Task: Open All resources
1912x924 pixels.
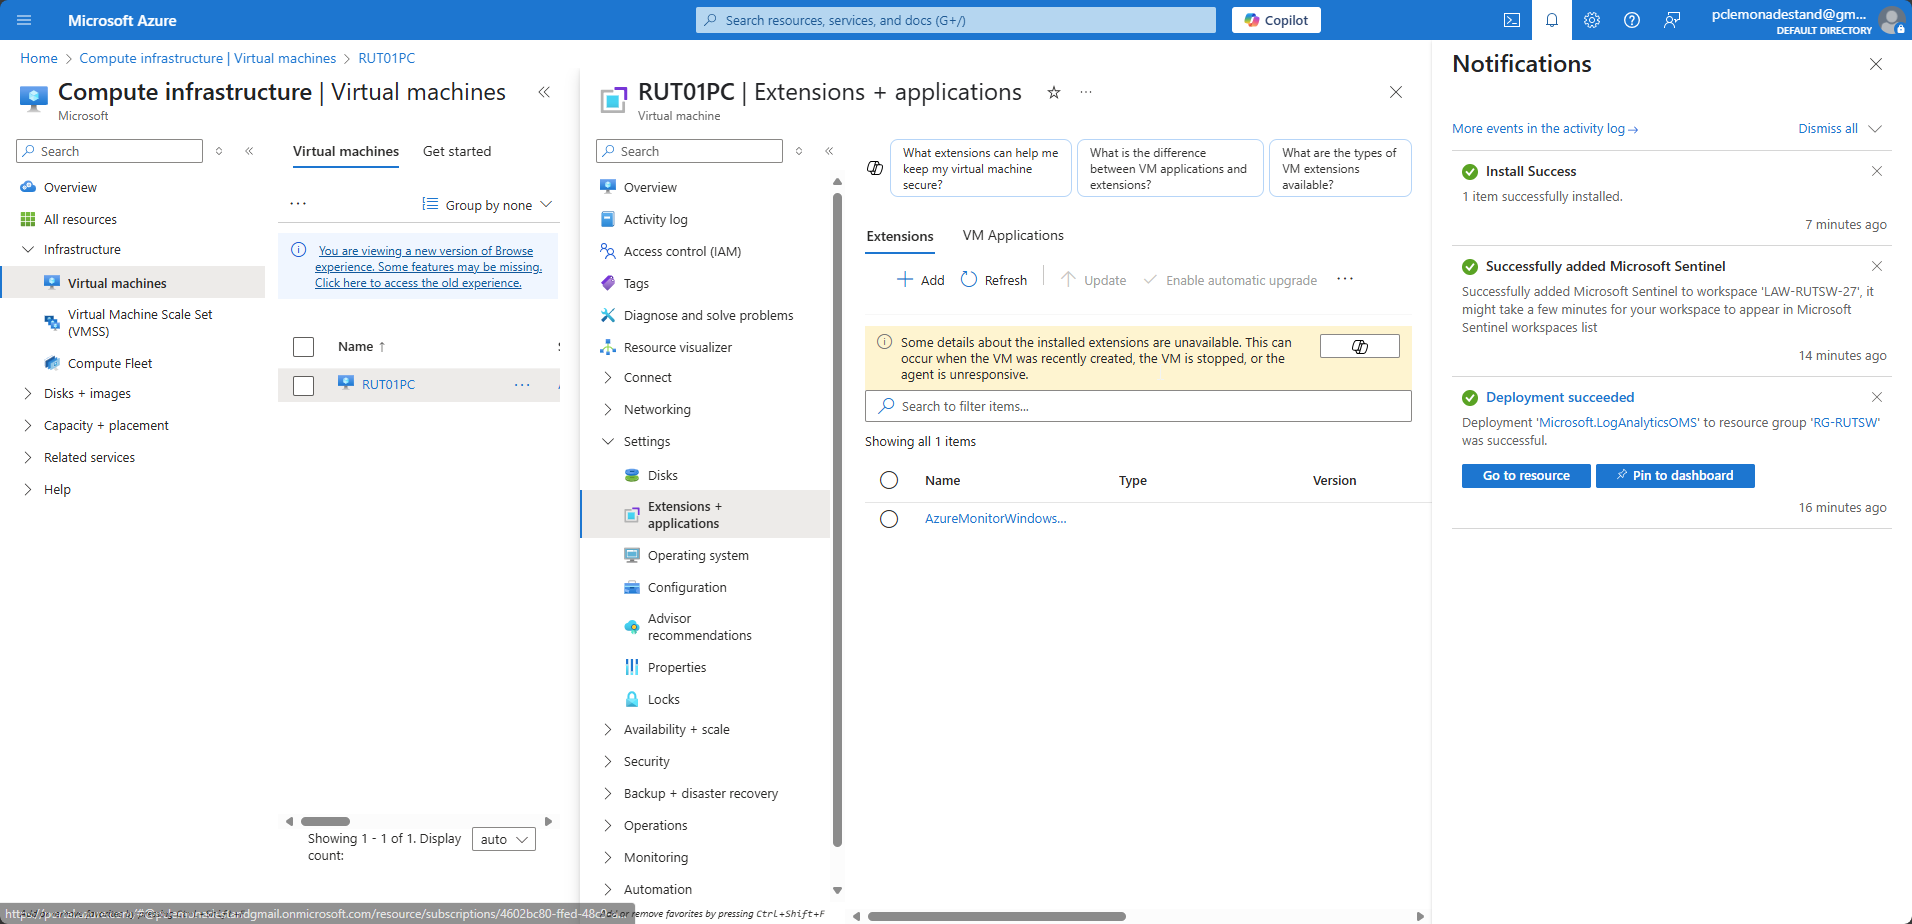Action: (80, 219)
